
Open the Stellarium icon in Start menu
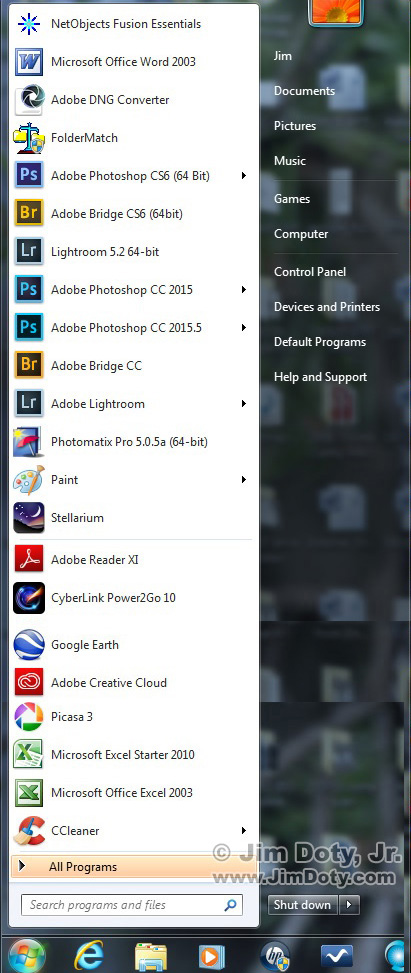tap(29, 518)
